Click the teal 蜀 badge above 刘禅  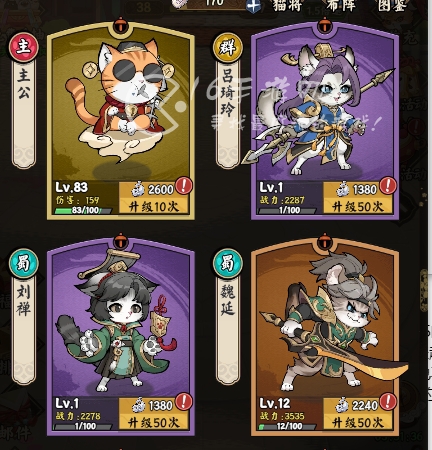click(24, 263)
